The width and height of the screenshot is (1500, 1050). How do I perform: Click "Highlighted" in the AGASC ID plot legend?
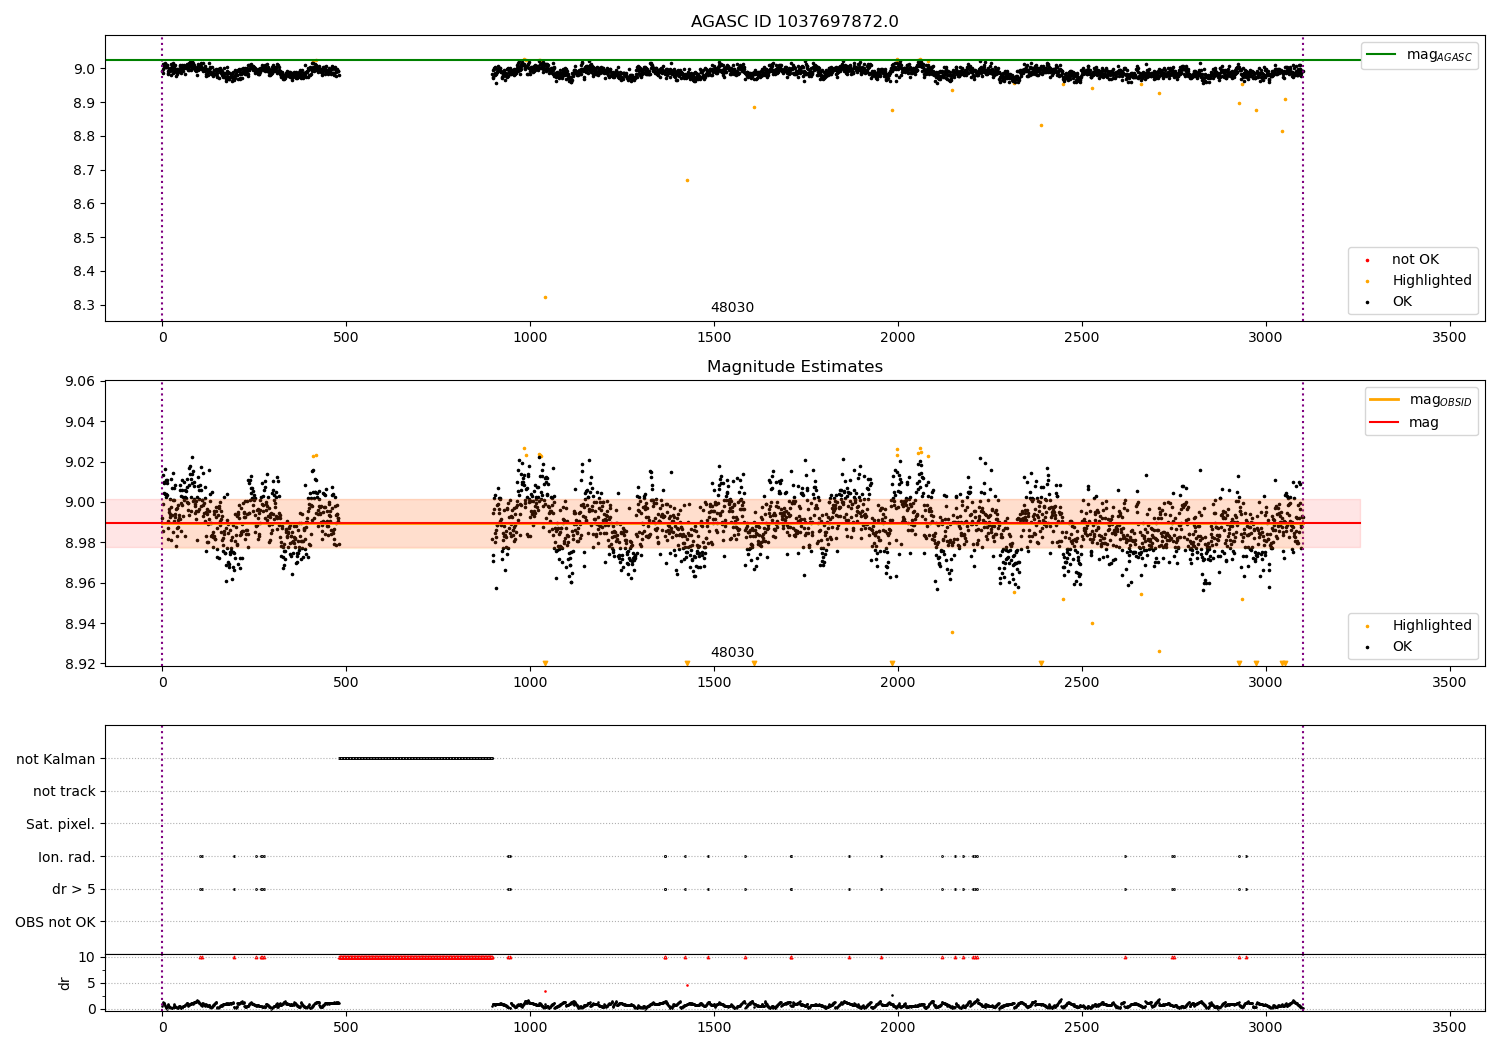point(1431,281)
